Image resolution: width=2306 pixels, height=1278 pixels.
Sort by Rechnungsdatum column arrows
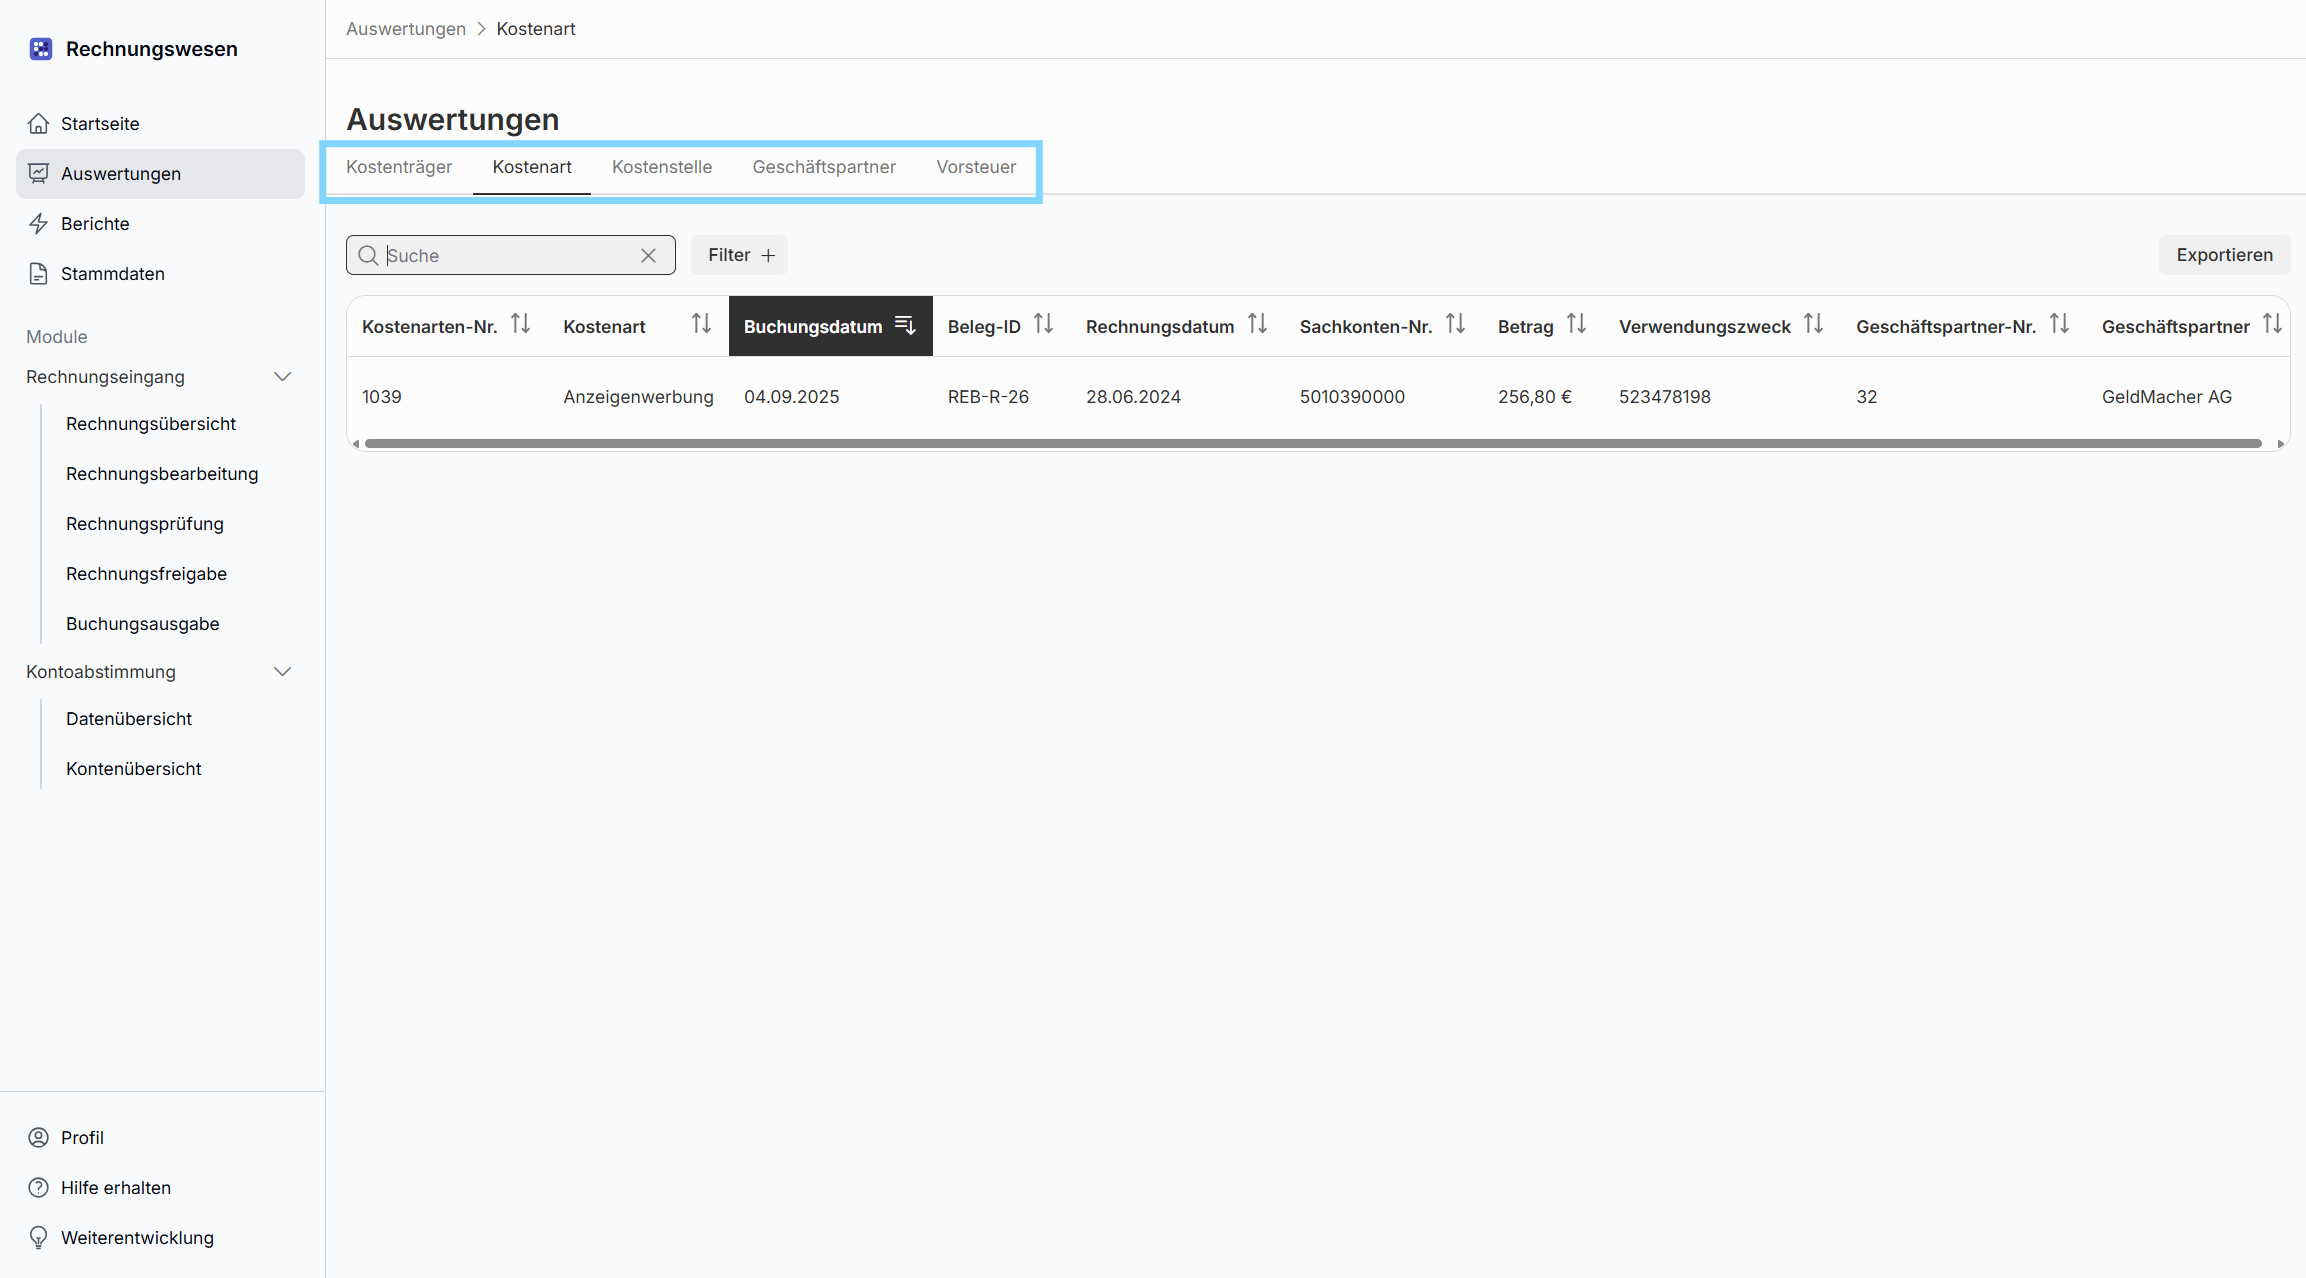[x=1257, y=324]
